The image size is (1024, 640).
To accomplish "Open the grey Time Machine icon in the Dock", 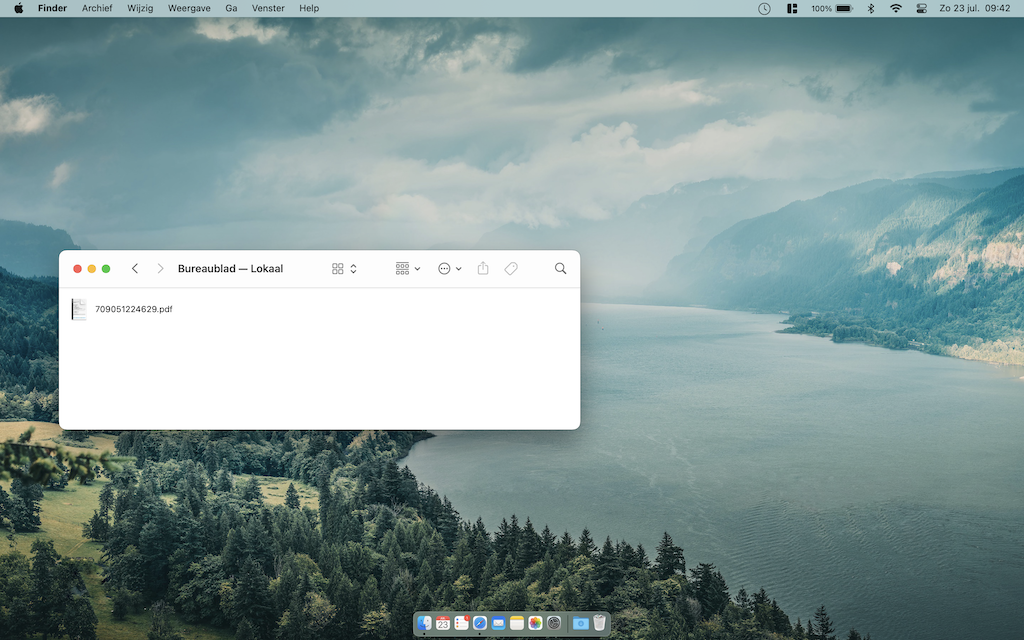I will 554,623.
